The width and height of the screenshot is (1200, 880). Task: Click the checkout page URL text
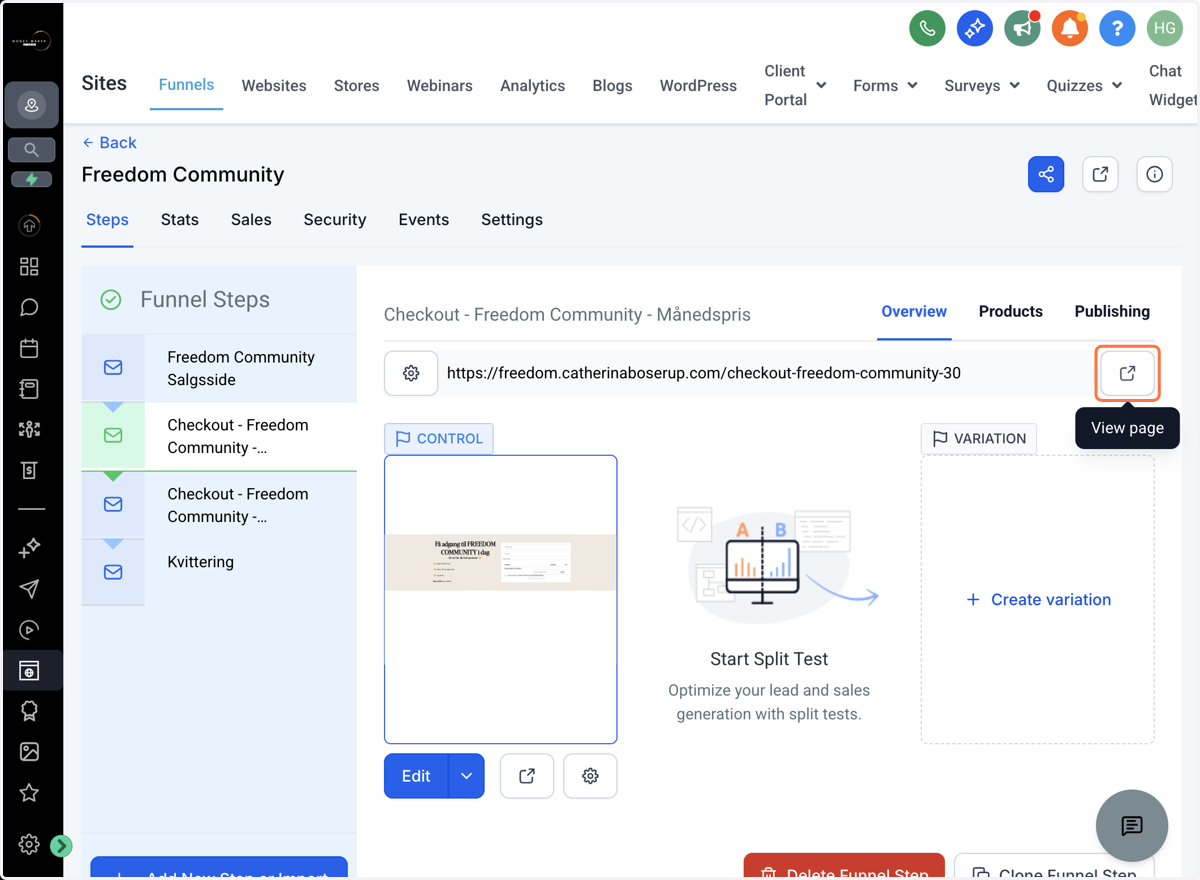tap(704, 373)
